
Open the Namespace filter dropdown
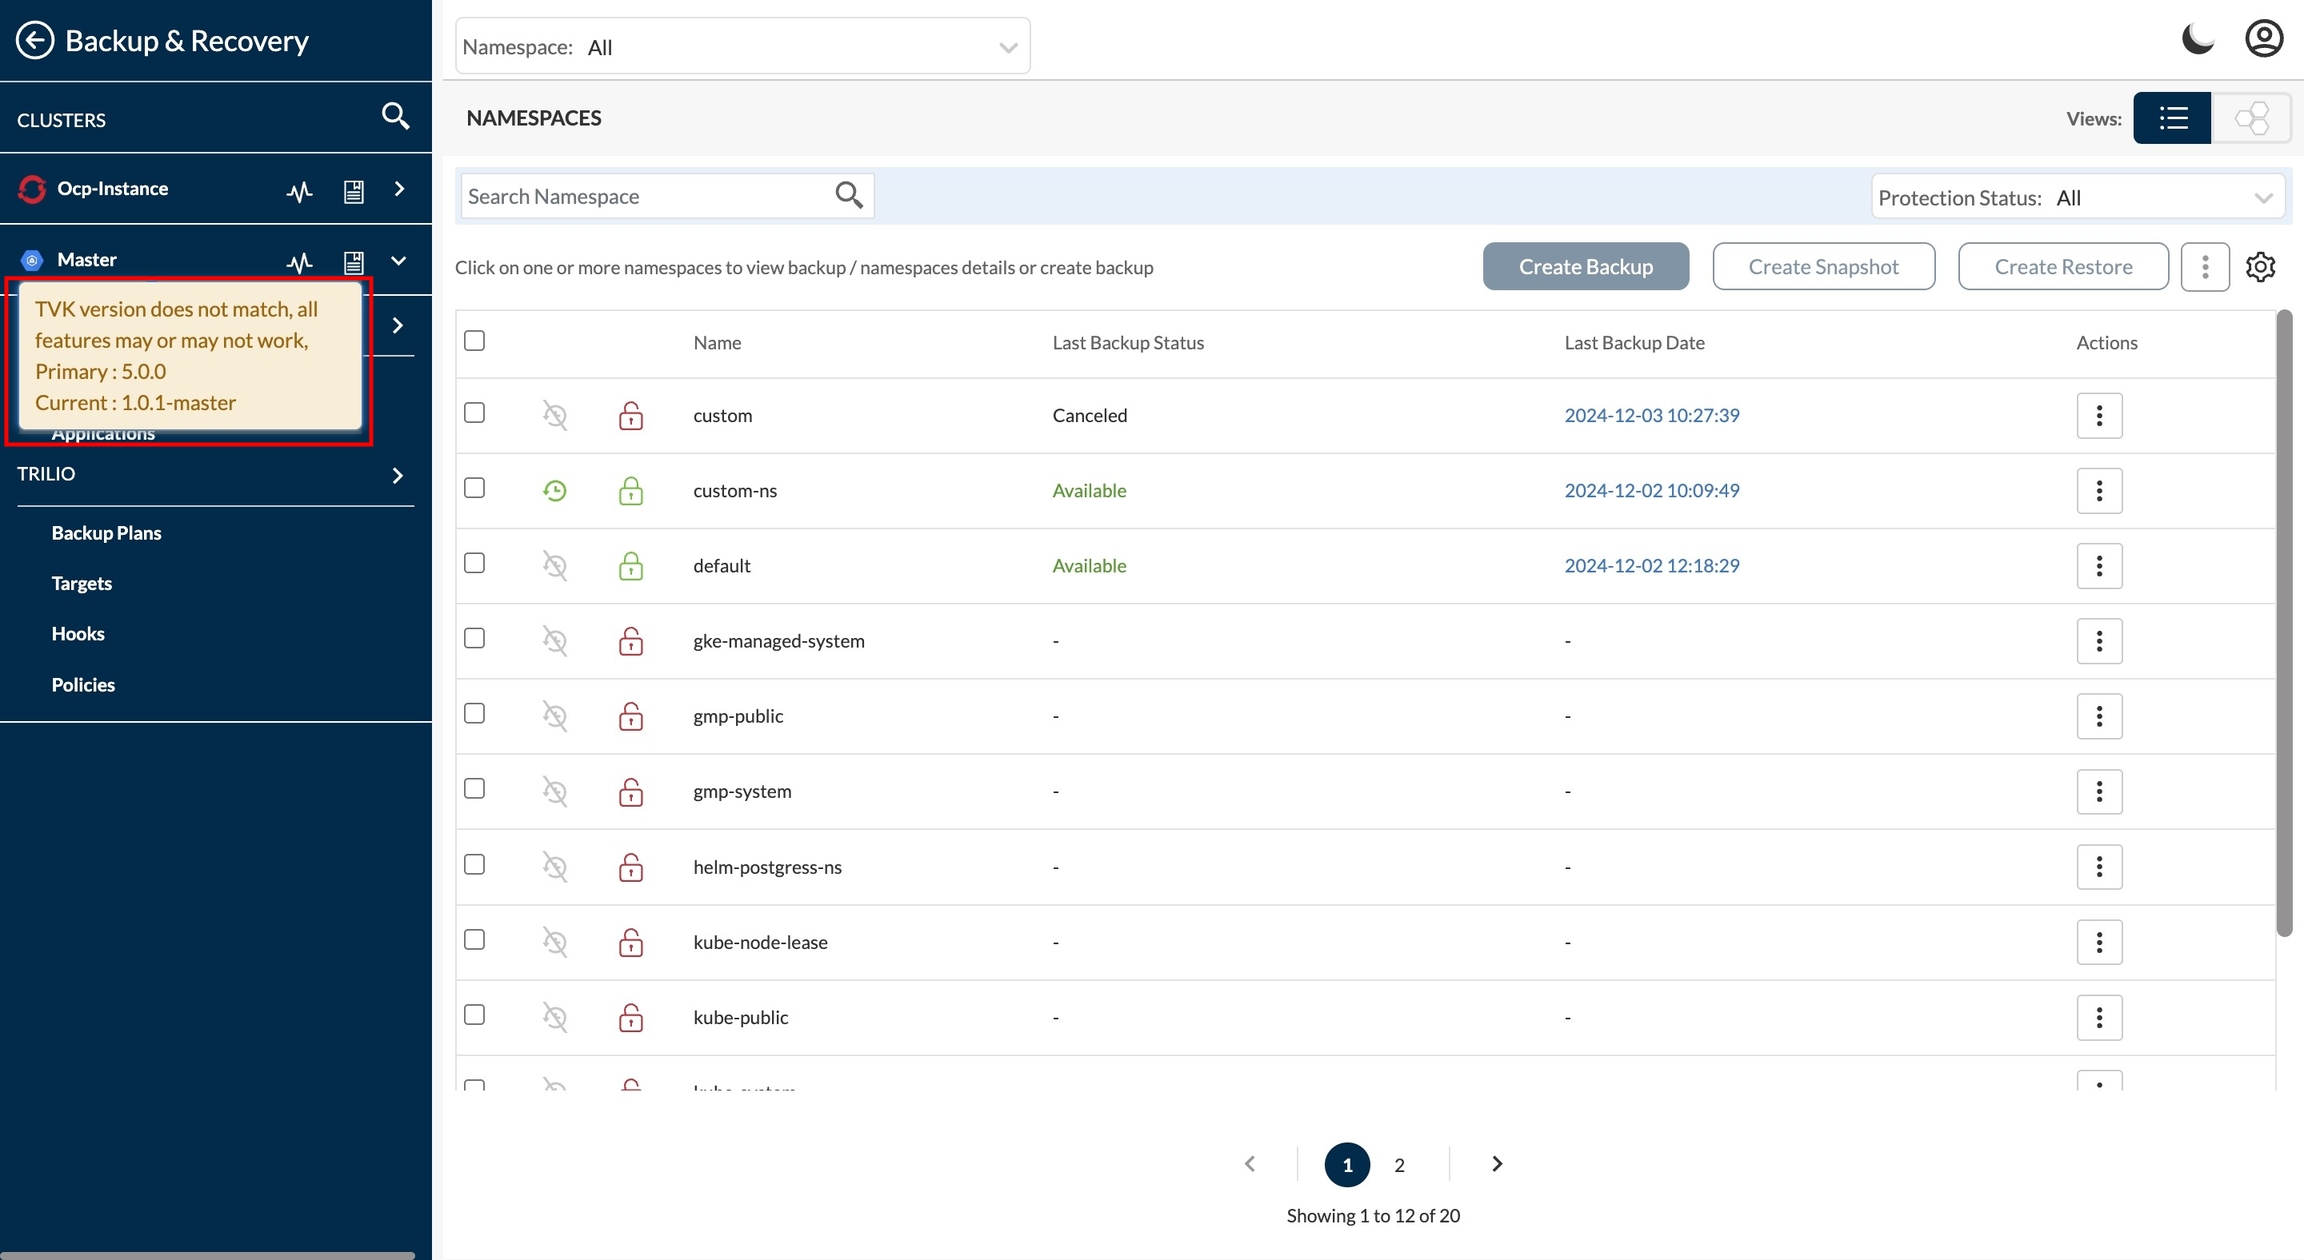click(742, 47)
